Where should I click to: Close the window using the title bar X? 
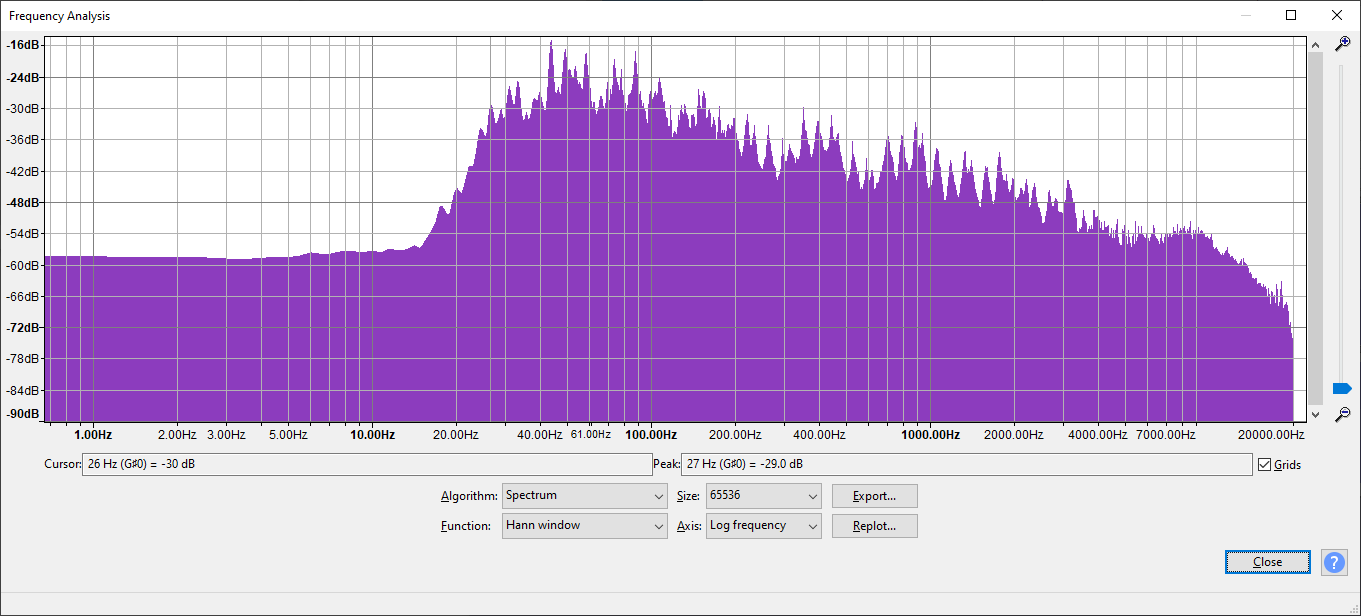tap(1336, 15)
